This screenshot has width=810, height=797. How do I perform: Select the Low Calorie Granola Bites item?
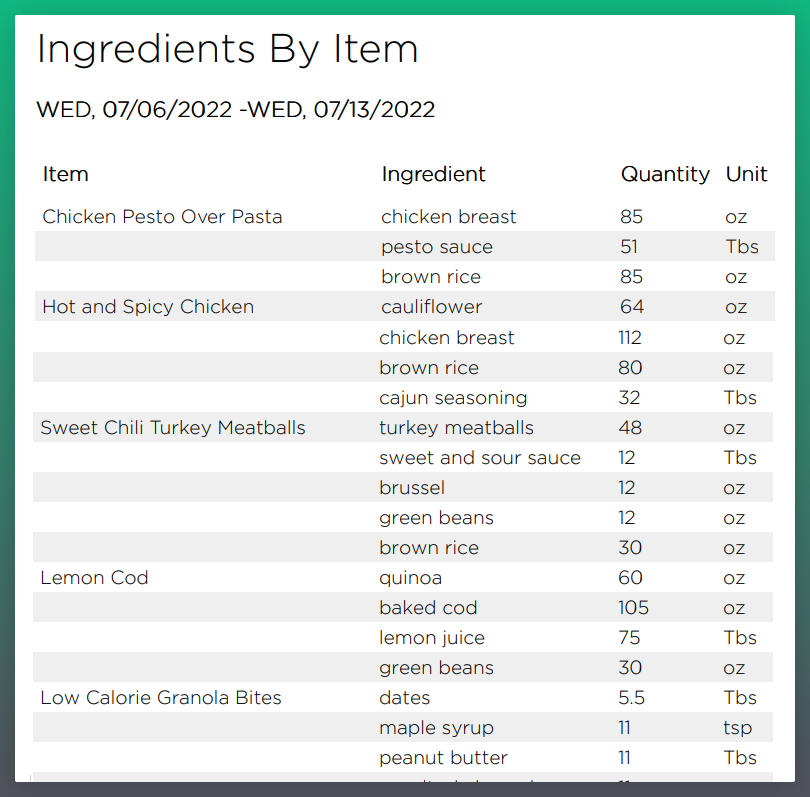pyautogui.click(x=161, y=698)
